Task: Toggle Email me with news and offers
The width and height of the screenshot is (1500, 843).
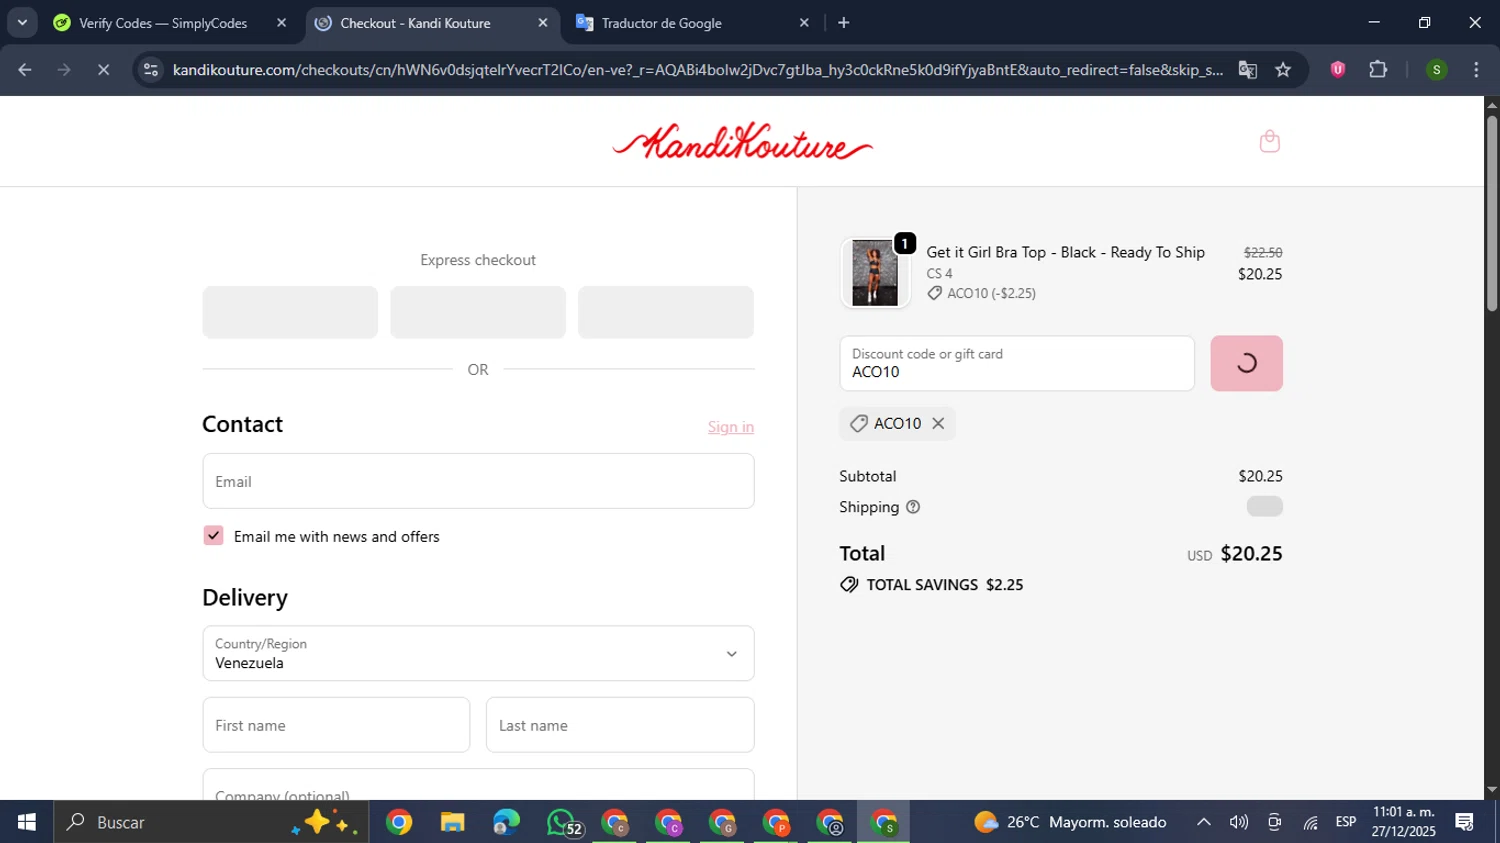Action: click(213, 536)
